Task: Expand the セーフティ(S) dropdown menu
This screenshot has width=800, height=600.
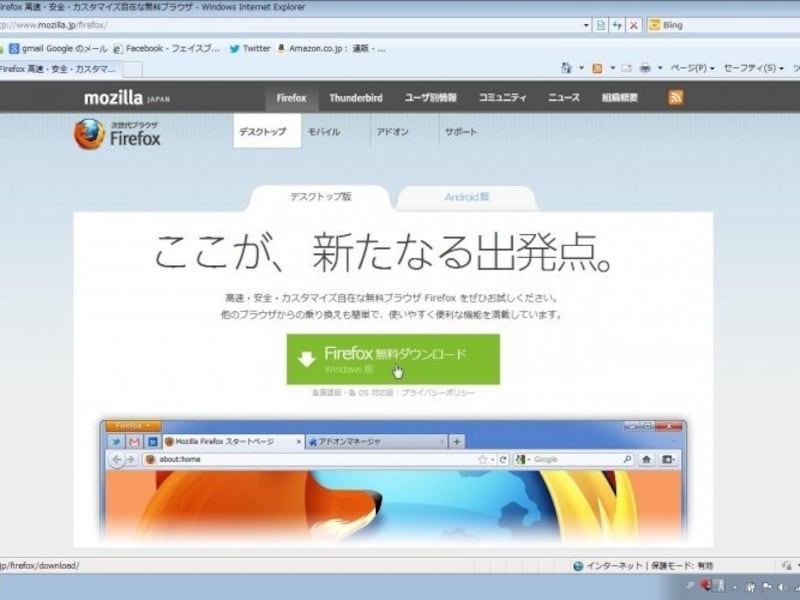Action: pos(747,67)
